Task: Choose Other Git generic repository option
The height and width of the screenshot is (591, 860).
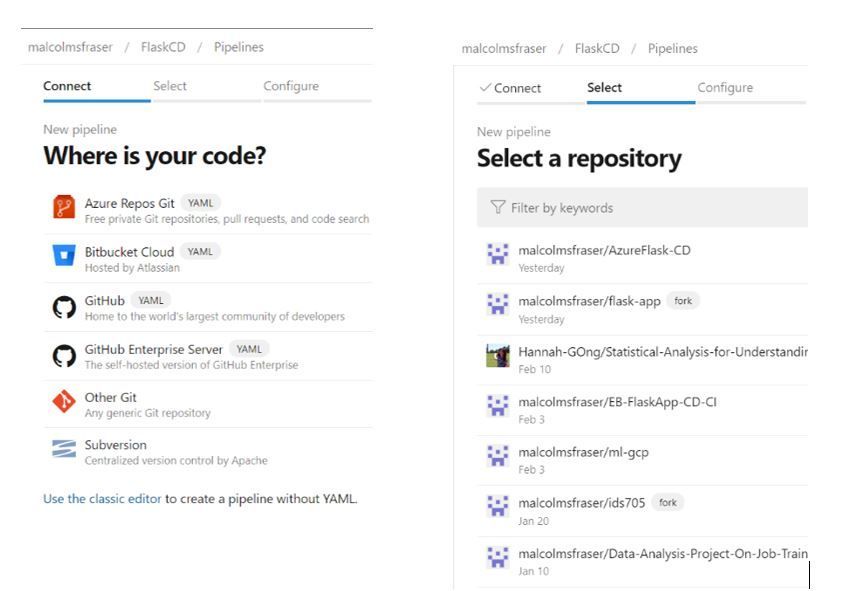Action: coord(208,404)
